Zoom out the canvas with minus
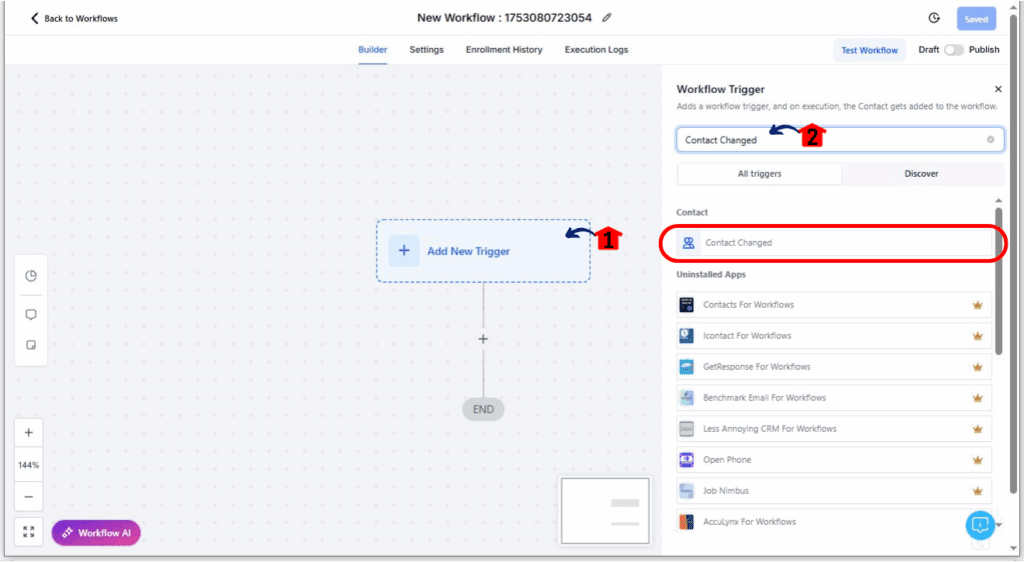Screen dimensions: 1024x562 [x=29, y=497]
